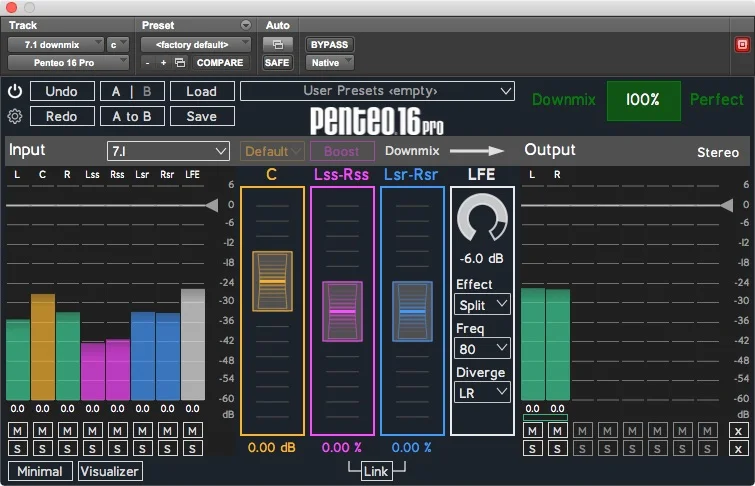Mute the C input channel
Image resolution: width=755 pixels, height=486 pixels.
point(42,431)
